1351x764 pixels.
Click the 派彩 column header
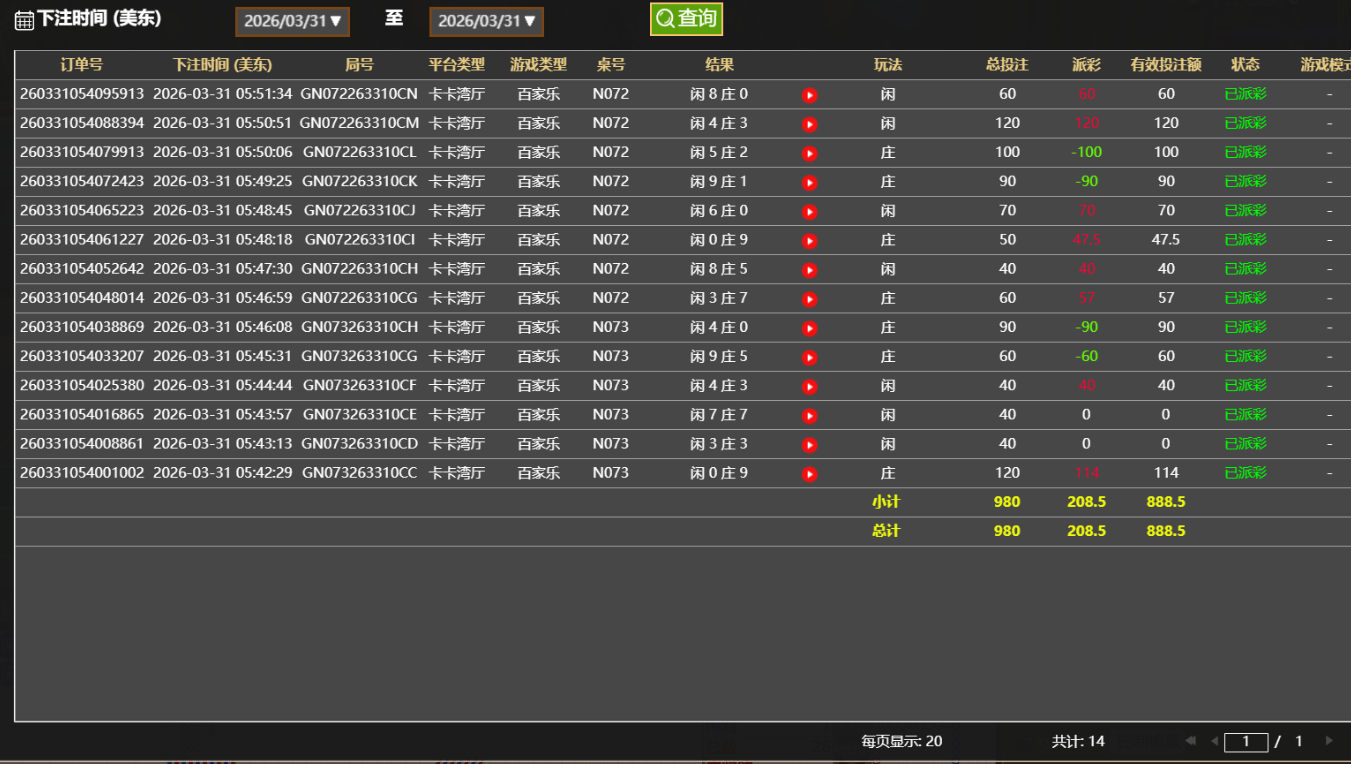(1086, 65)
